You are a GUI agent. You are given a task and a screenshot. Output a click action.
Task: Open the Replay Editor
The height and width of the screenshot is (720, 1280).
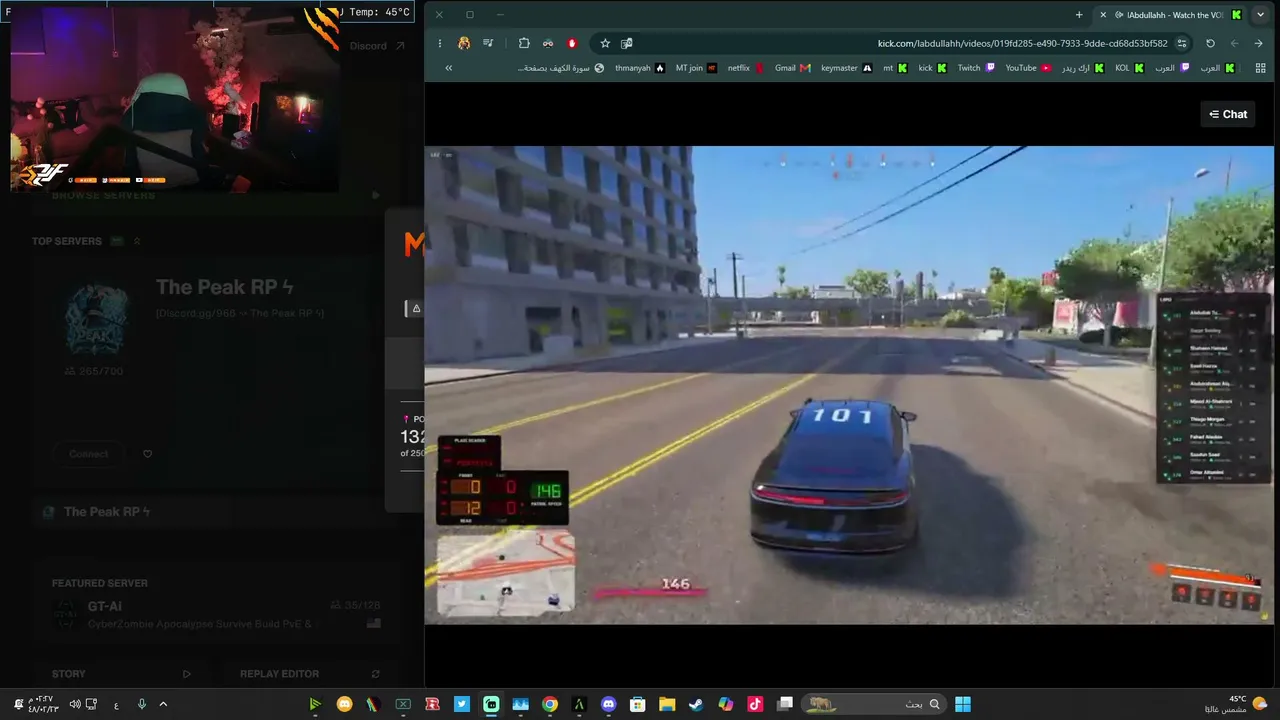[x=310, y=674]
